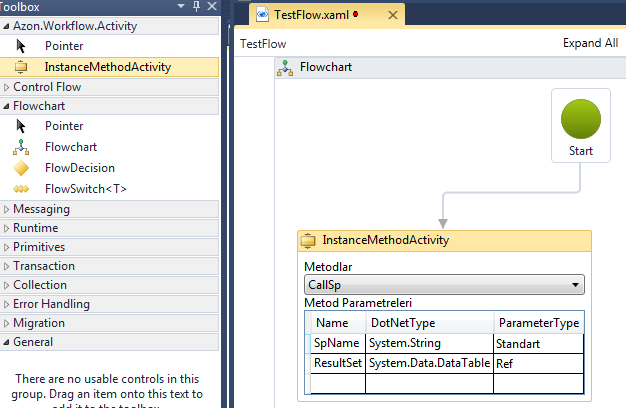Pin the Toolbox panel with pushpin
The height and width of the screenshot is (408, 626).
[x=196, y=6]
